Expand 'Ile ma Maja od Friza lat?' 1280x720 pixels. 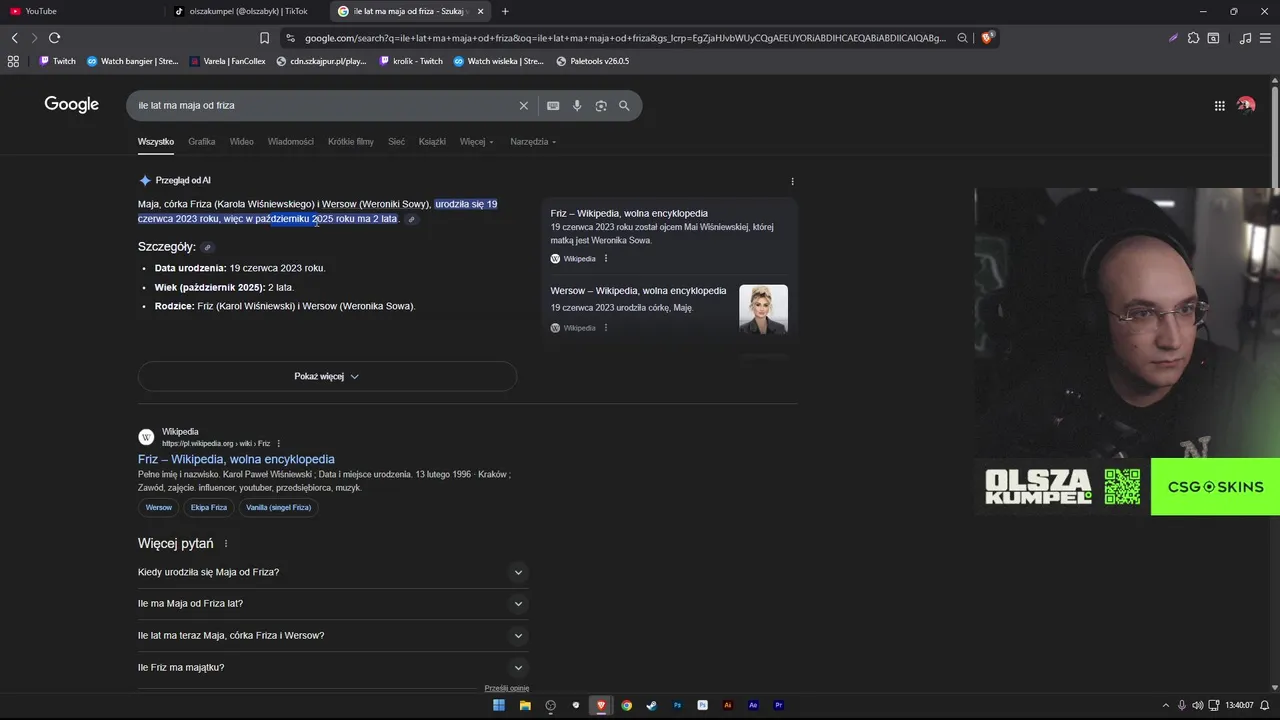333,604
